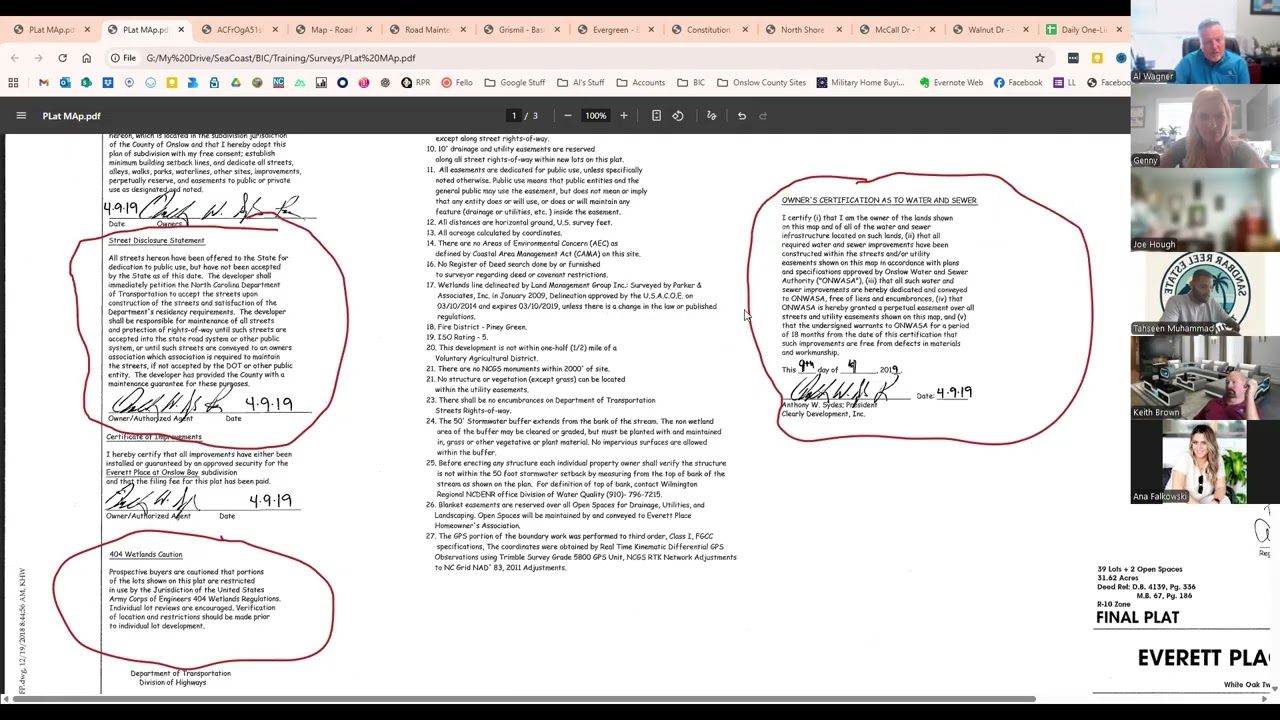Open the Al's Stuff bookmark folder
This screenshot has height=720, width=1280.
[x=581, y=83]
